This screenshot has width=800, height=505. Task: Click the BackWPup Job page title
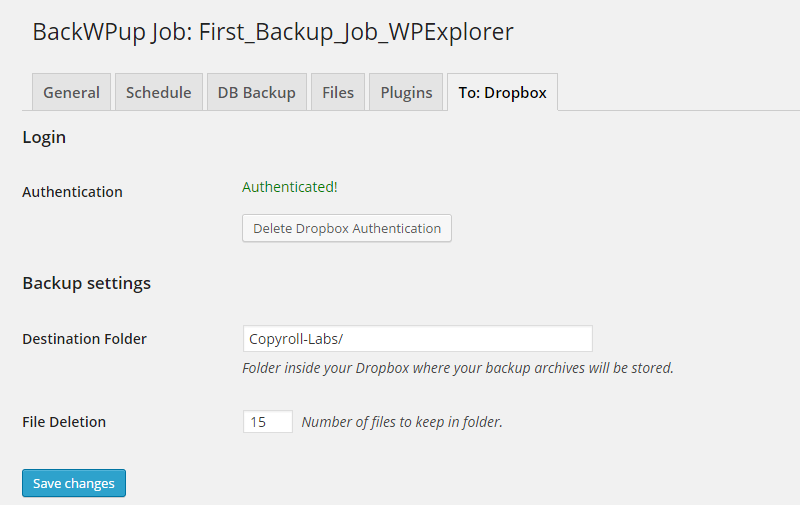(x=273, y=32)
